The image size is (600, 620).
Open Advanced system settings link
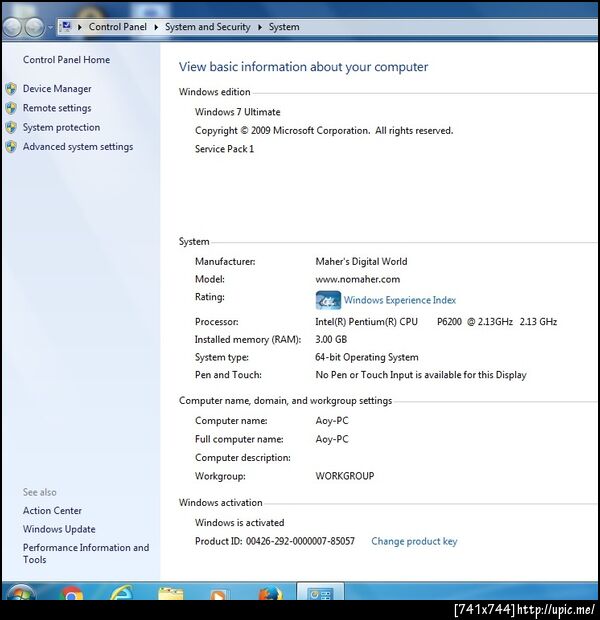pos(78,147)
